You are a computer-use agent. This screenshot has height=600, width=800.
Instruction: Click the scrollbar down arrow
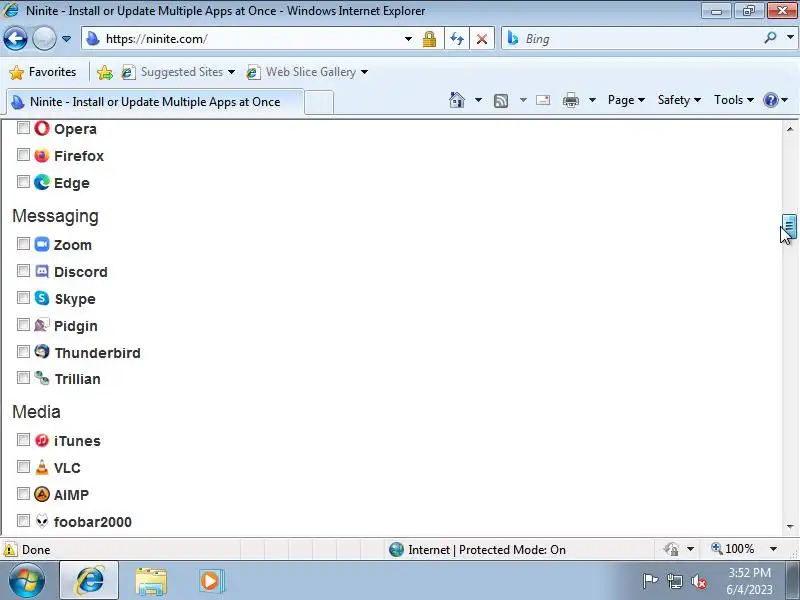point(790,526)
